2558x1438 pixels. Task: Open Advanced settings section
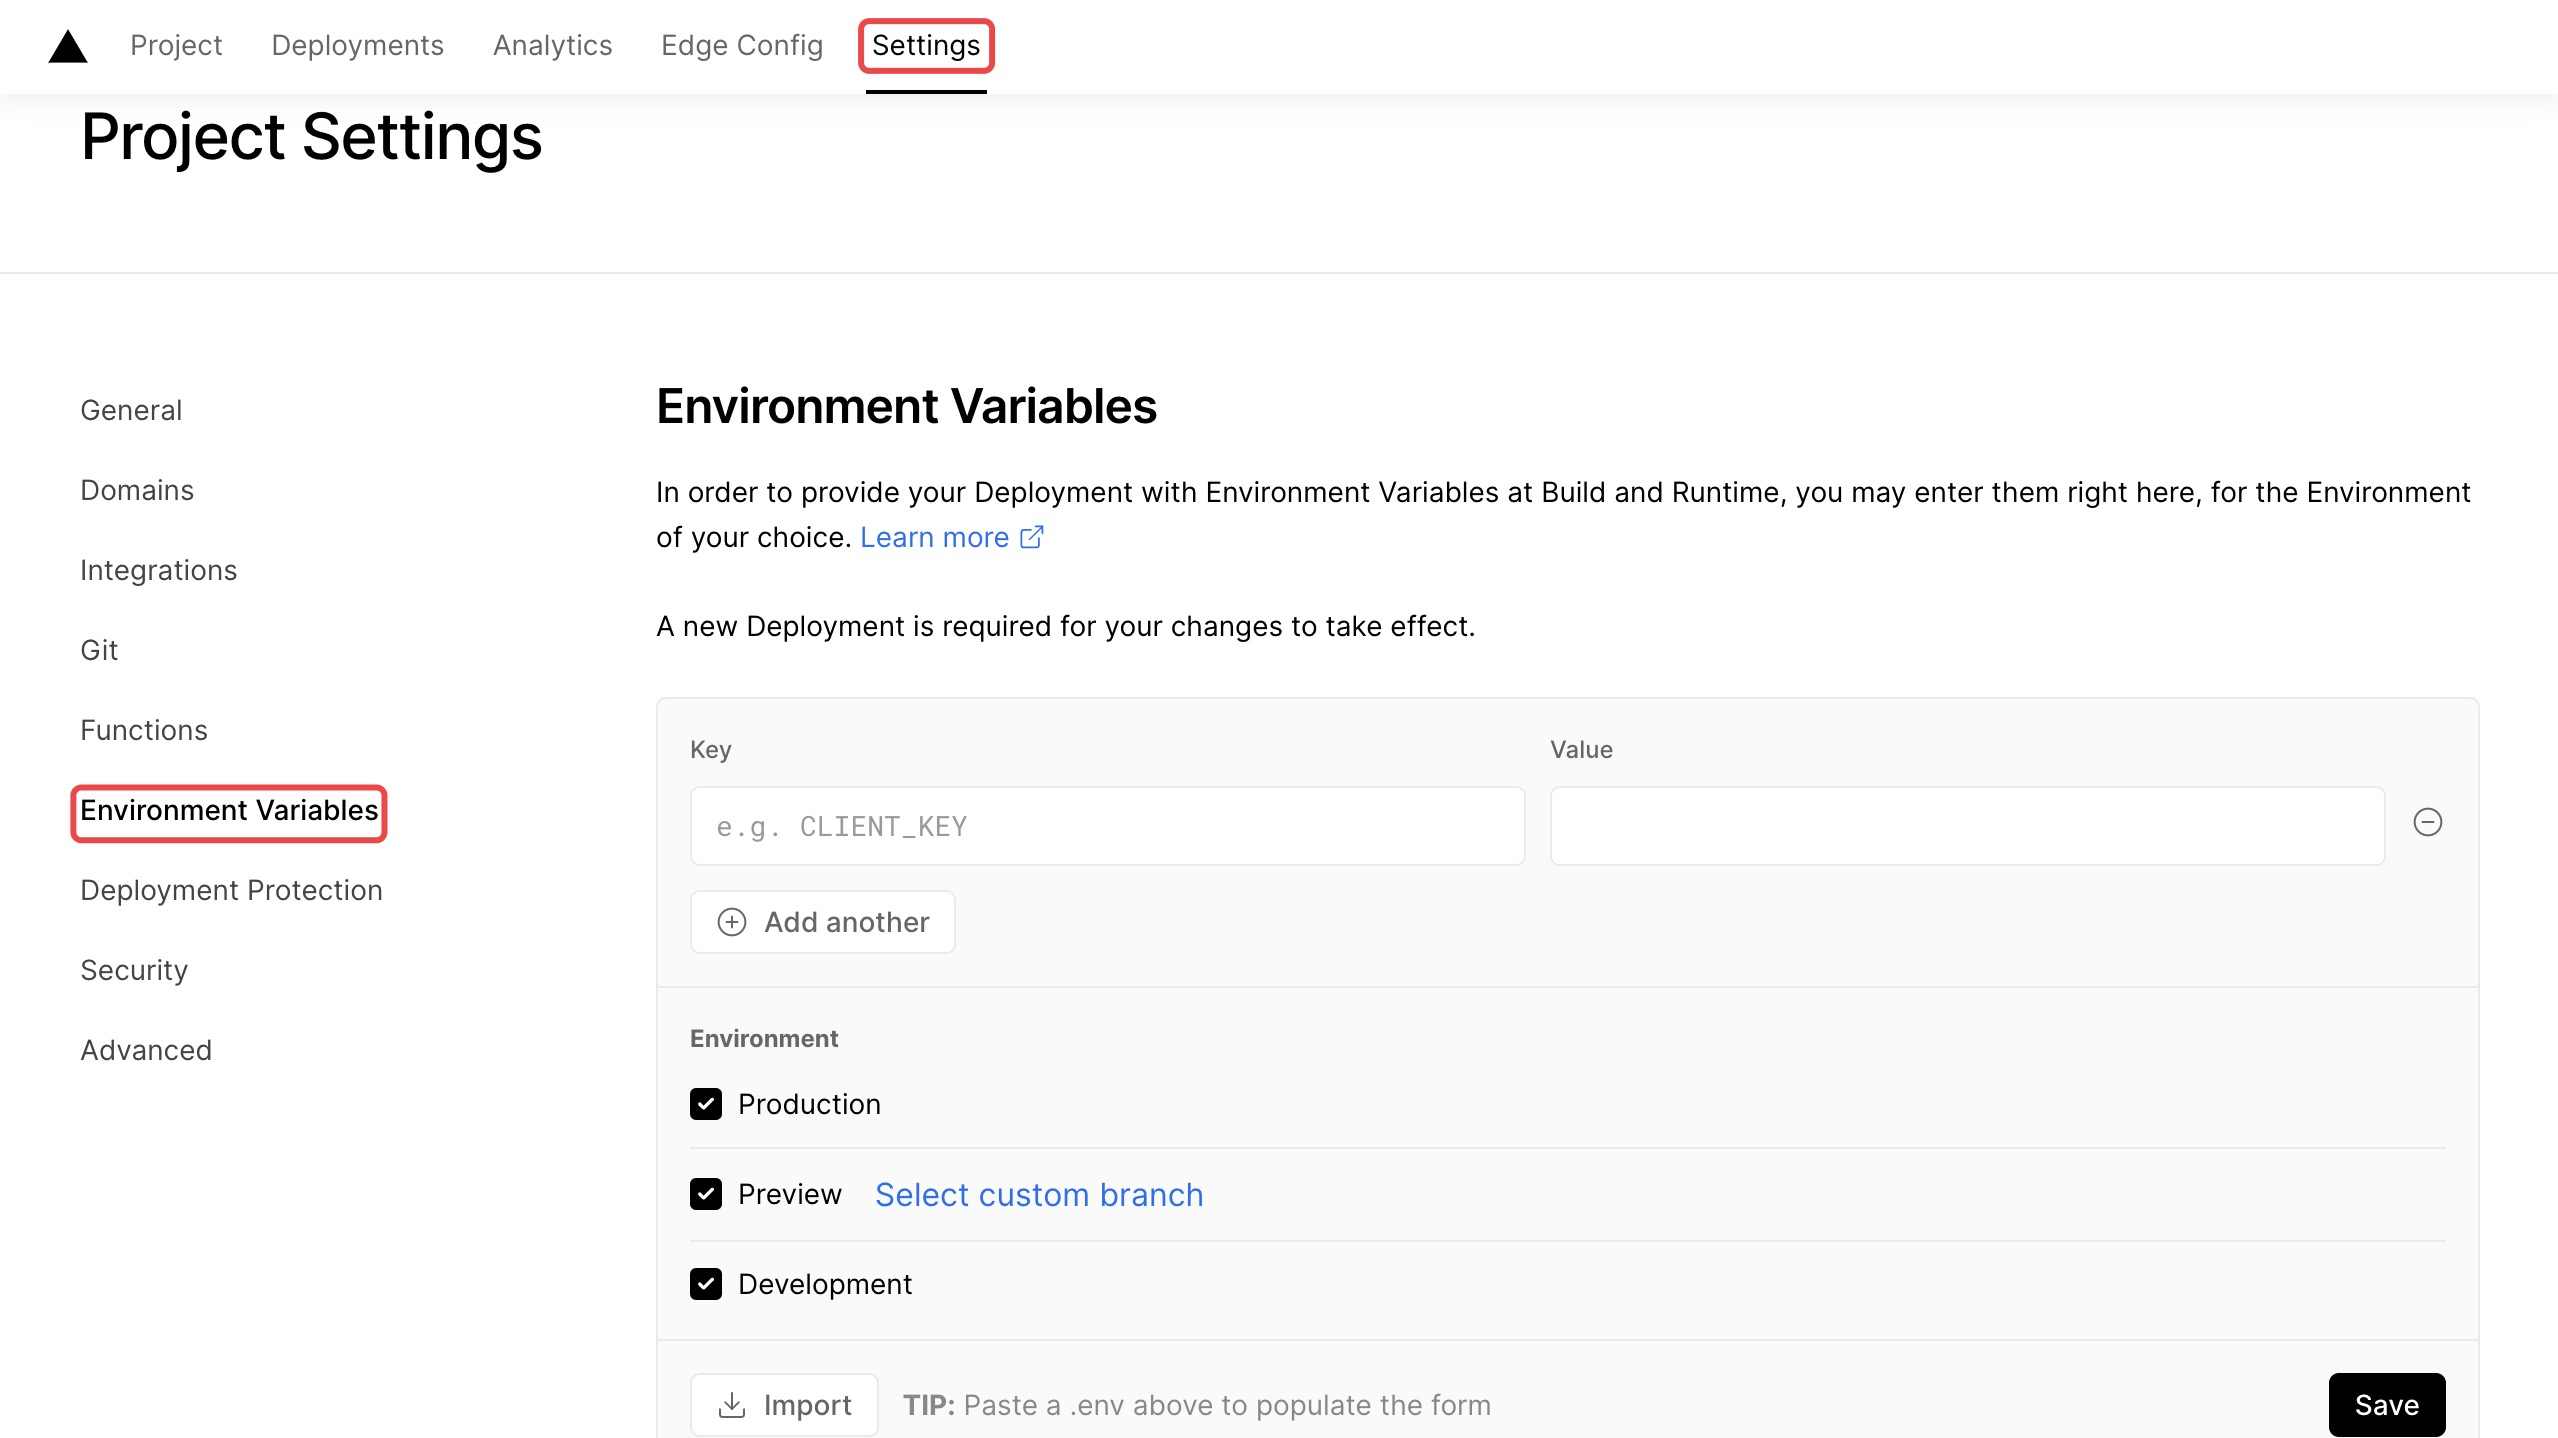(x=146, y=1050)
